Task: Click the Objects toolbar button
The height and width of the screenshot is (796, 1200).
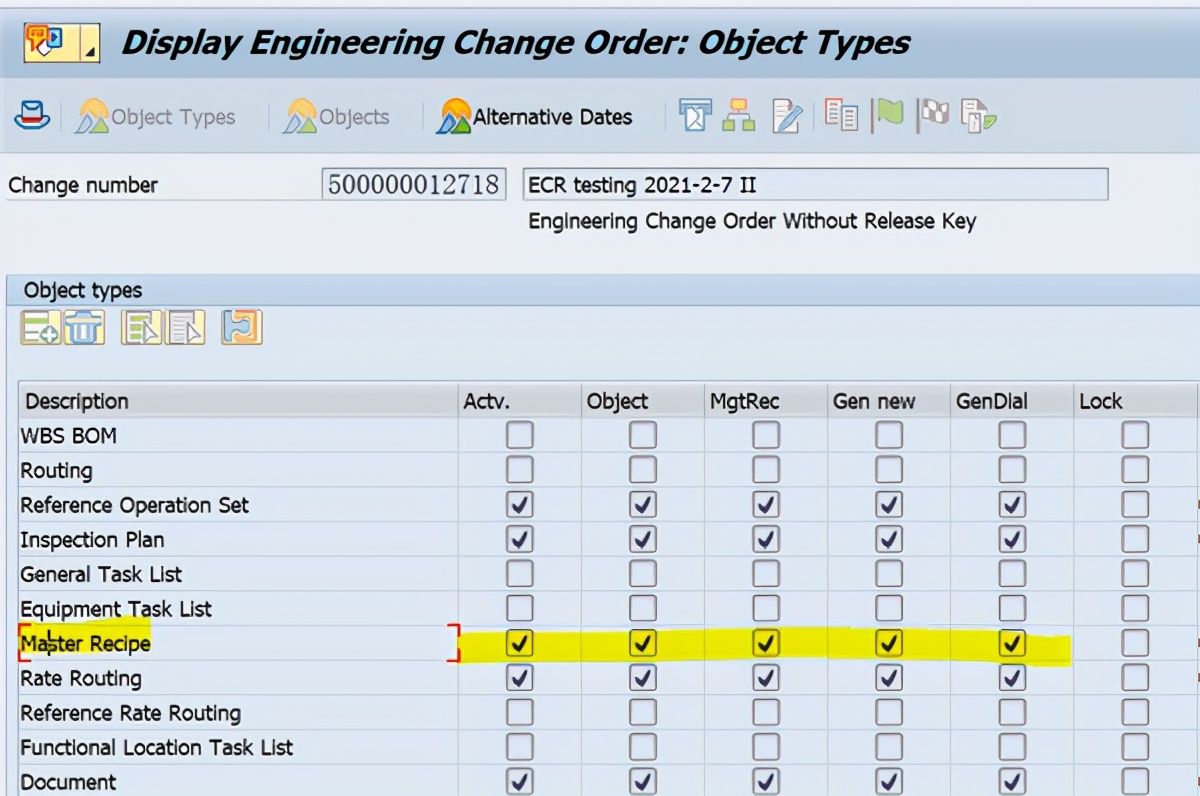Action: 337,117
